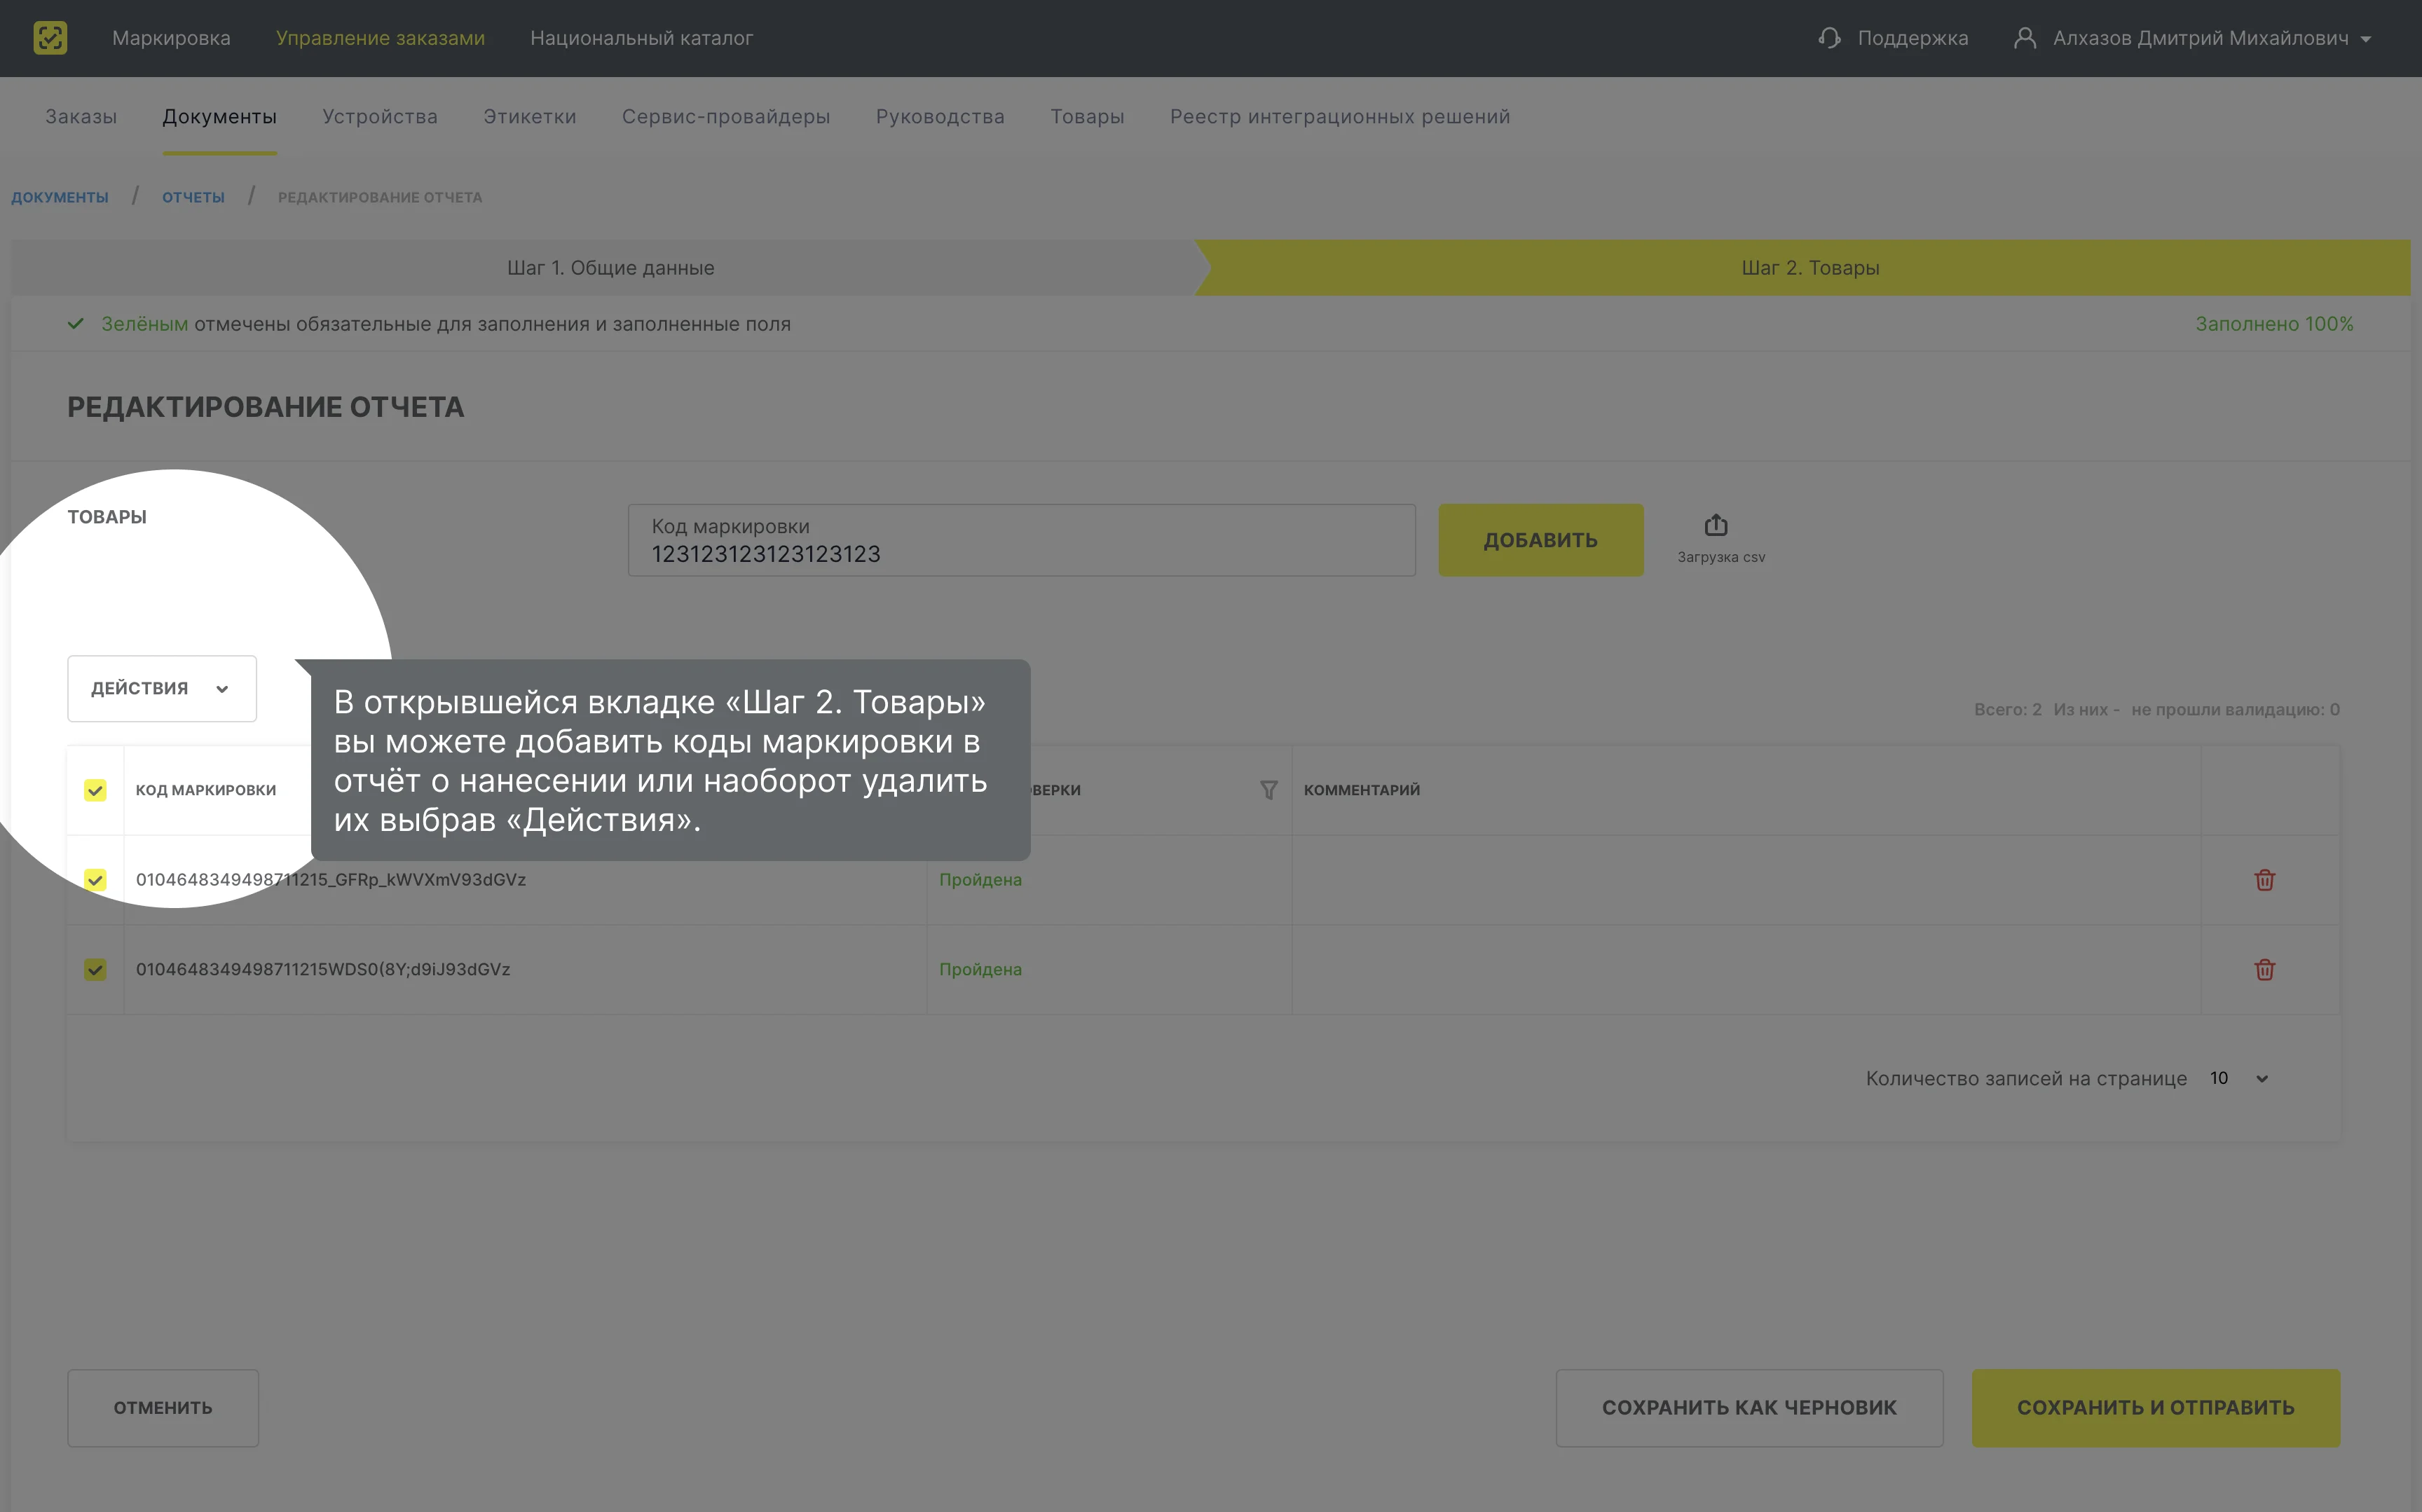
Task: Uncheck the checkbox for code ending GFRp_kWVXmV93dGVz
Action: [x=95, y=880]
